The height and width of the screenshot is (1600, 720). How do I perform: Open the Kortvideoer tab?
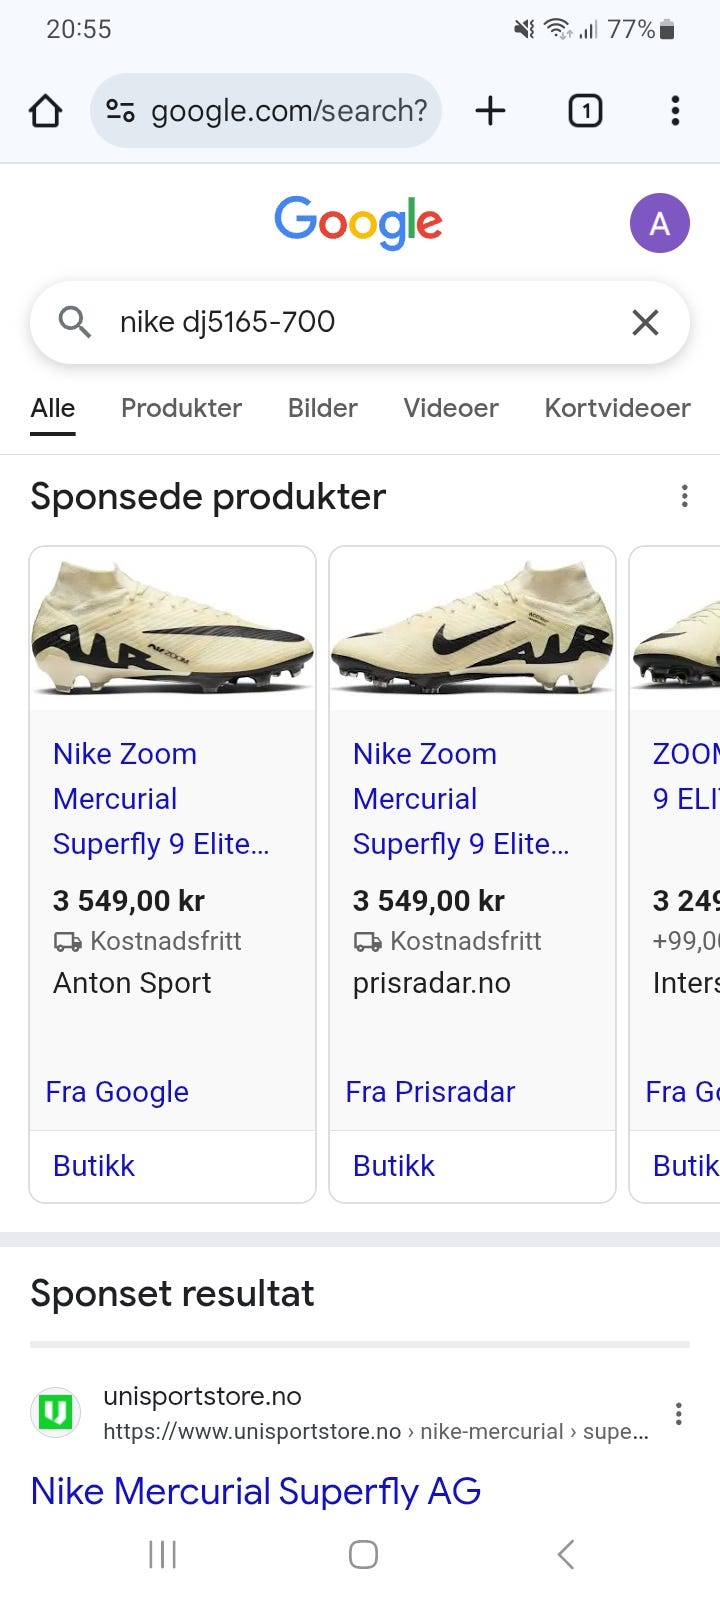tap(617, 408)
